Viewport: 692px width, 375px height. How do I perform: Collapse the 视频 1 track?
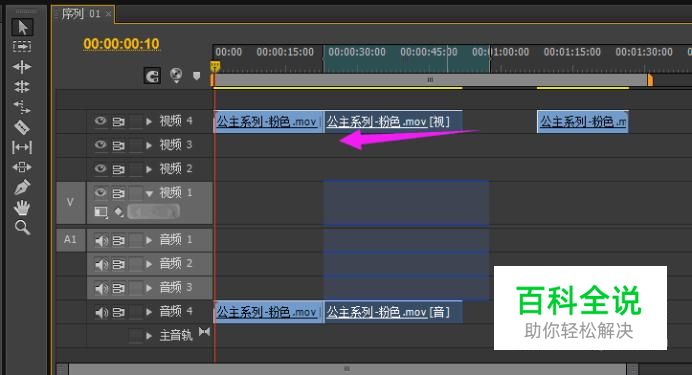tap(149, 193)
